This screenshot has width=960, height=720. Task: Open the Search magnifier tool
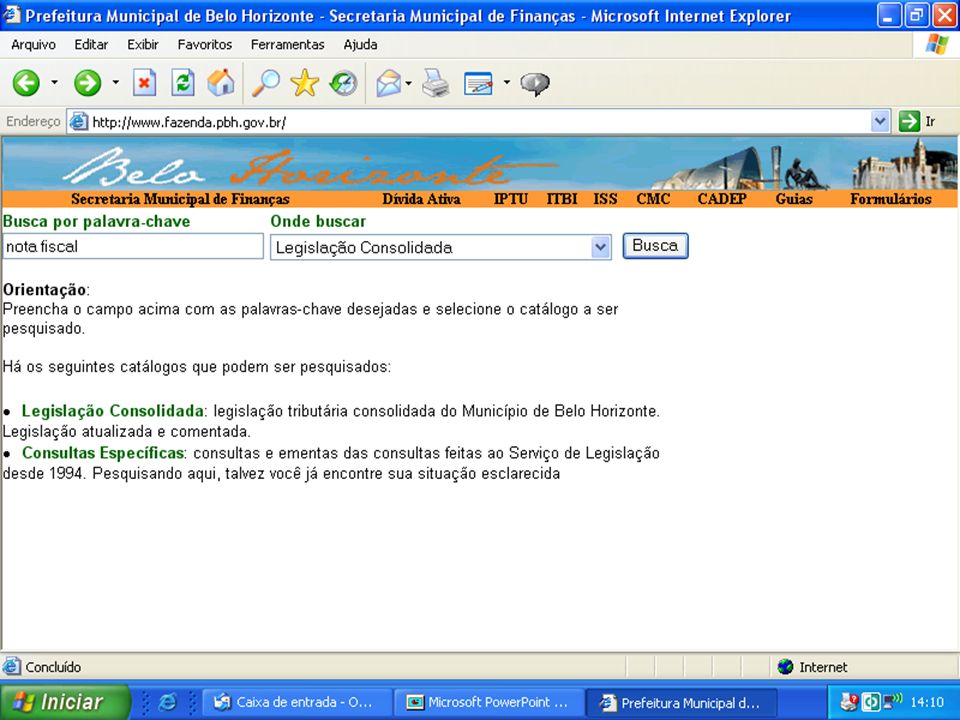pos(266,83)
